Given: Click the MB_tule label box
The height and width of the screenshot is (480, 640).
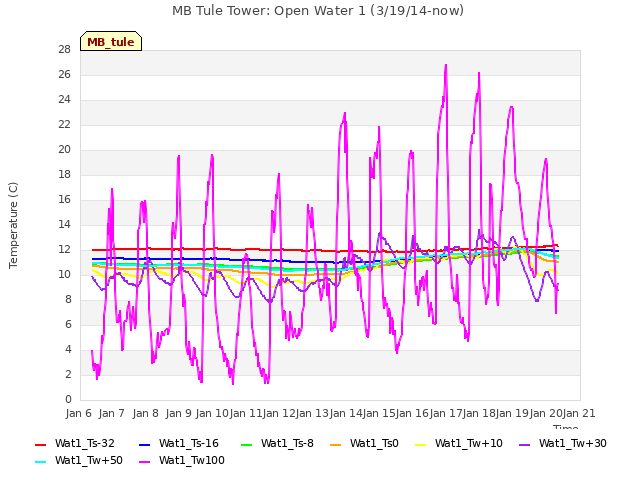Looking at the screenshot, I should (x=111, y=41).
